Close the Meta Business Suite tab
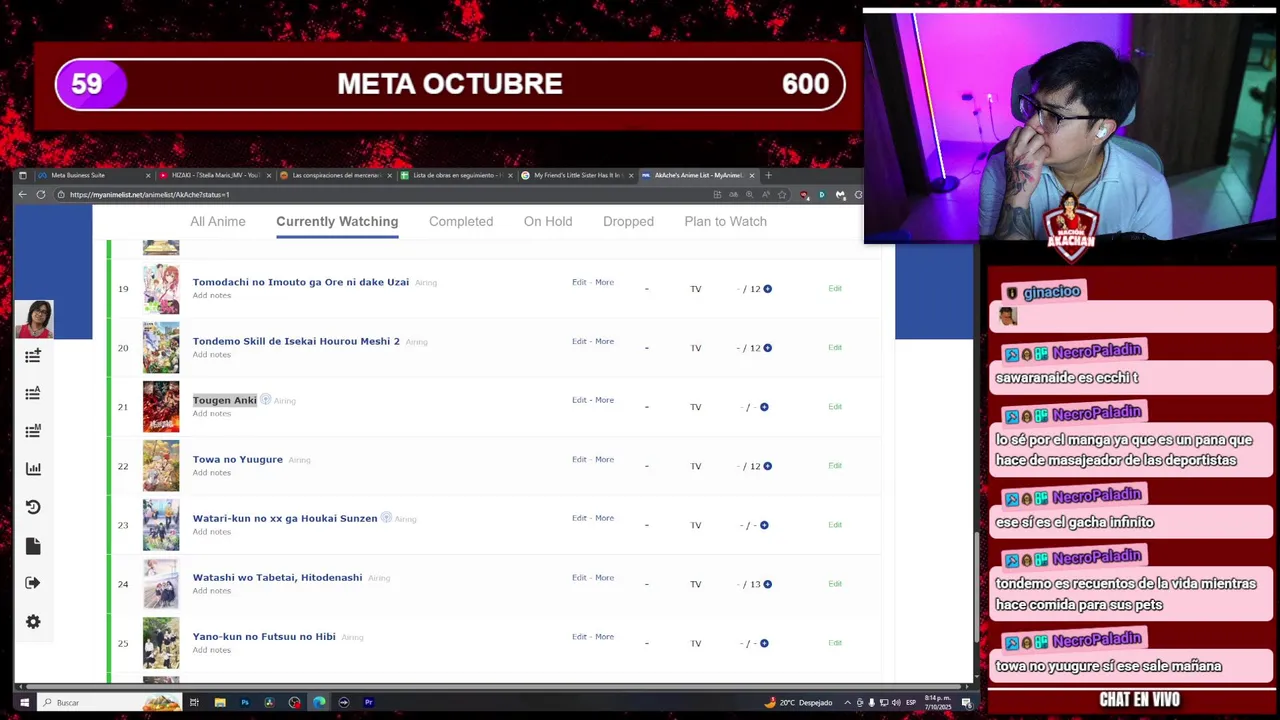 point(148,175)
